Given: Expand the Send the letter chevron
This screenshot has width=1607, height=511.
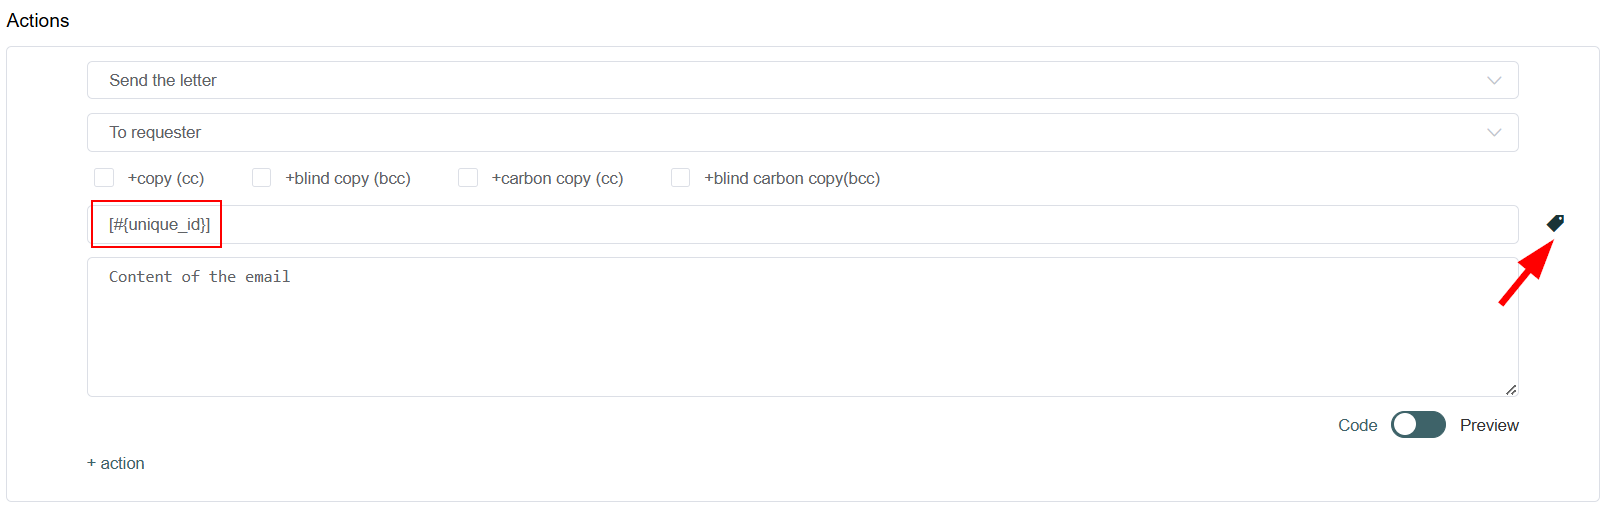Looking at the screenshot, I should [x=1494, y=80].
